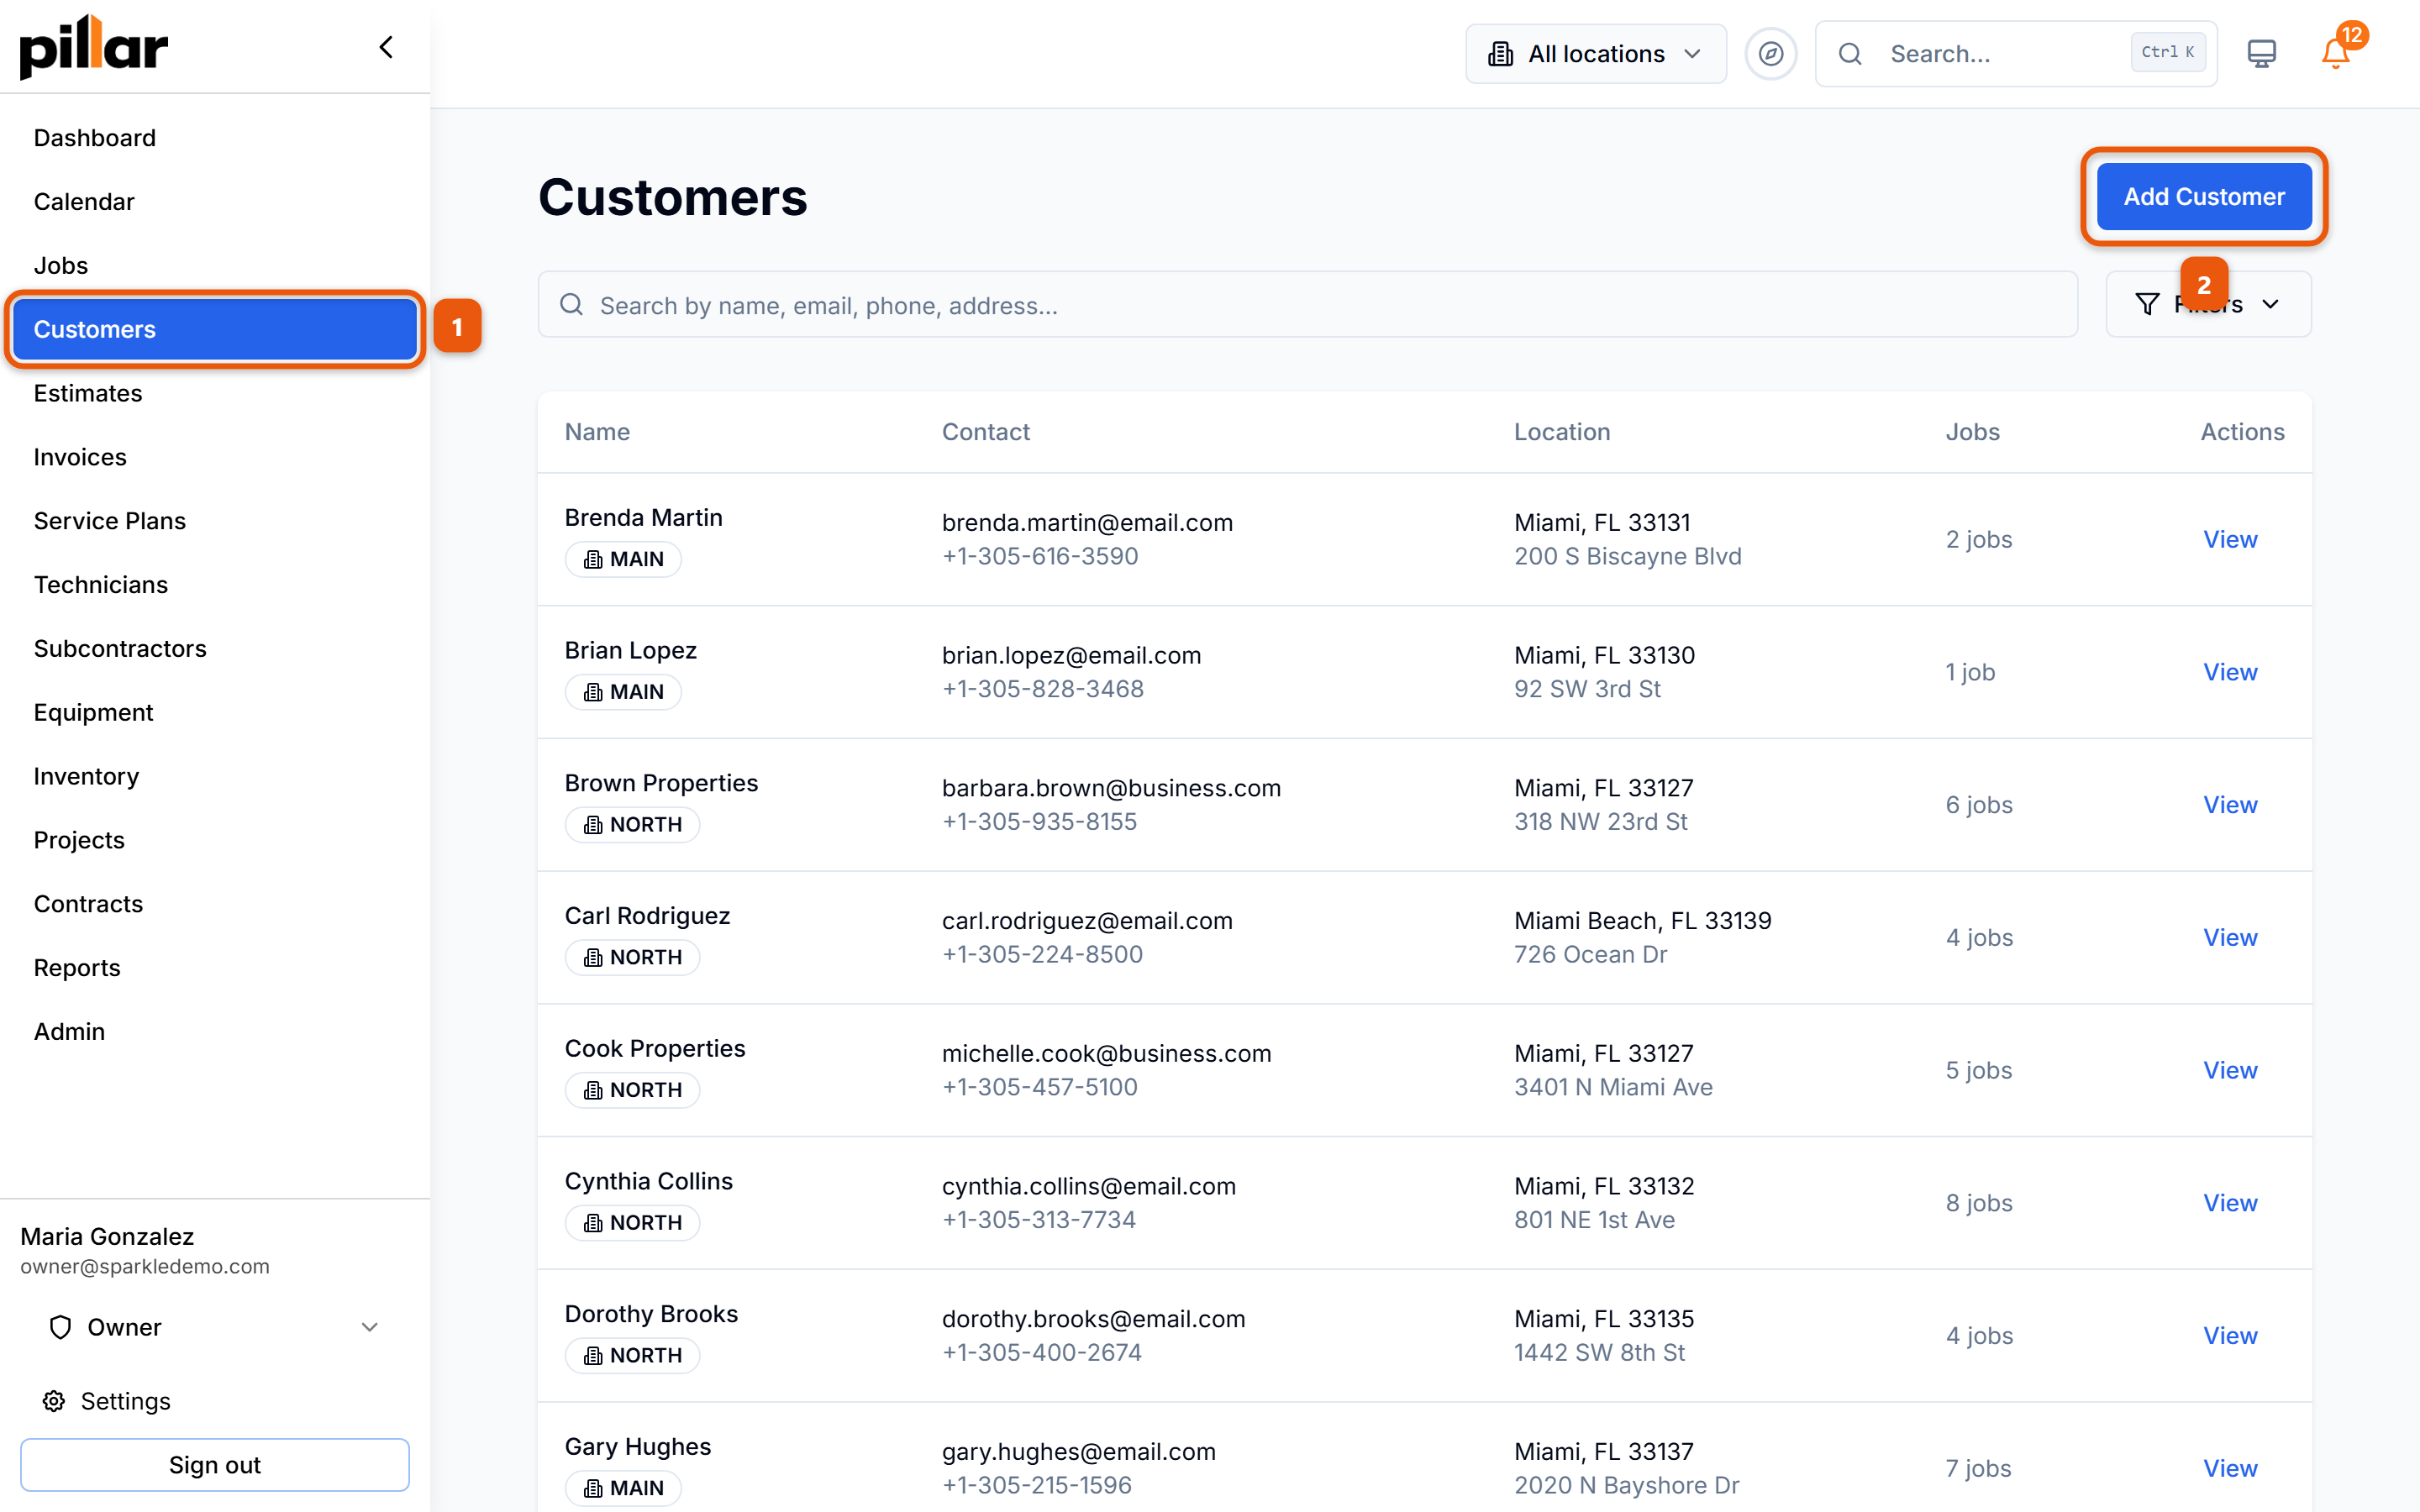Click the Contact column header
The height and width of the screenshot is (1512, 2420).
click(x=985, y=432)
